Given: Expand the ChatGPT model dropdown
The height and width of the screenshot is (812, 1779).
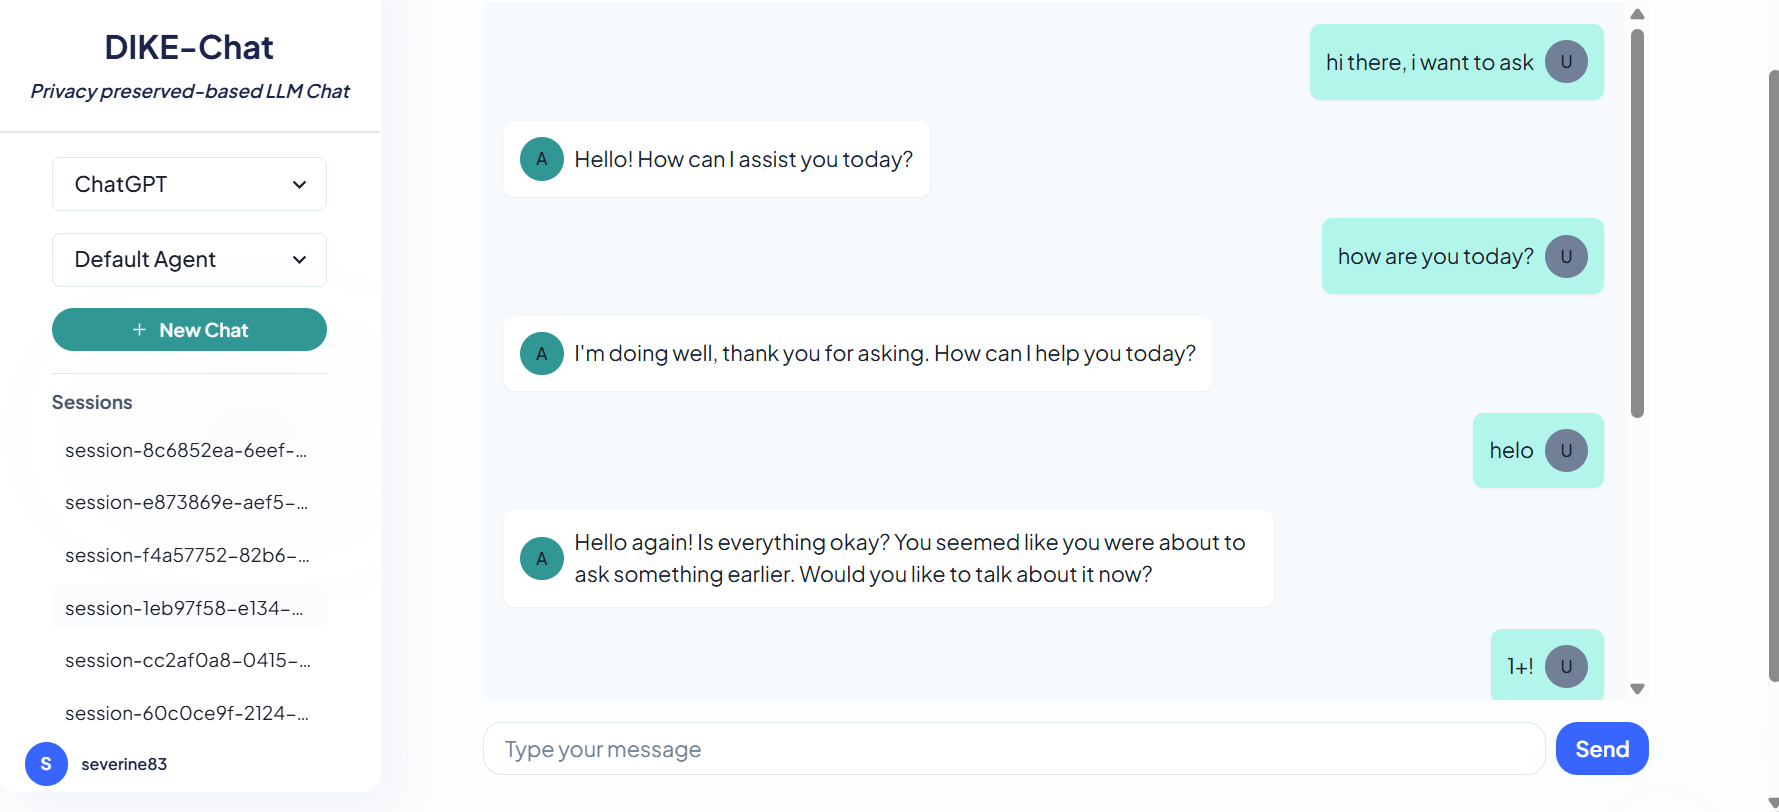Looking at the screenshot, I should (x=189, y=184).
